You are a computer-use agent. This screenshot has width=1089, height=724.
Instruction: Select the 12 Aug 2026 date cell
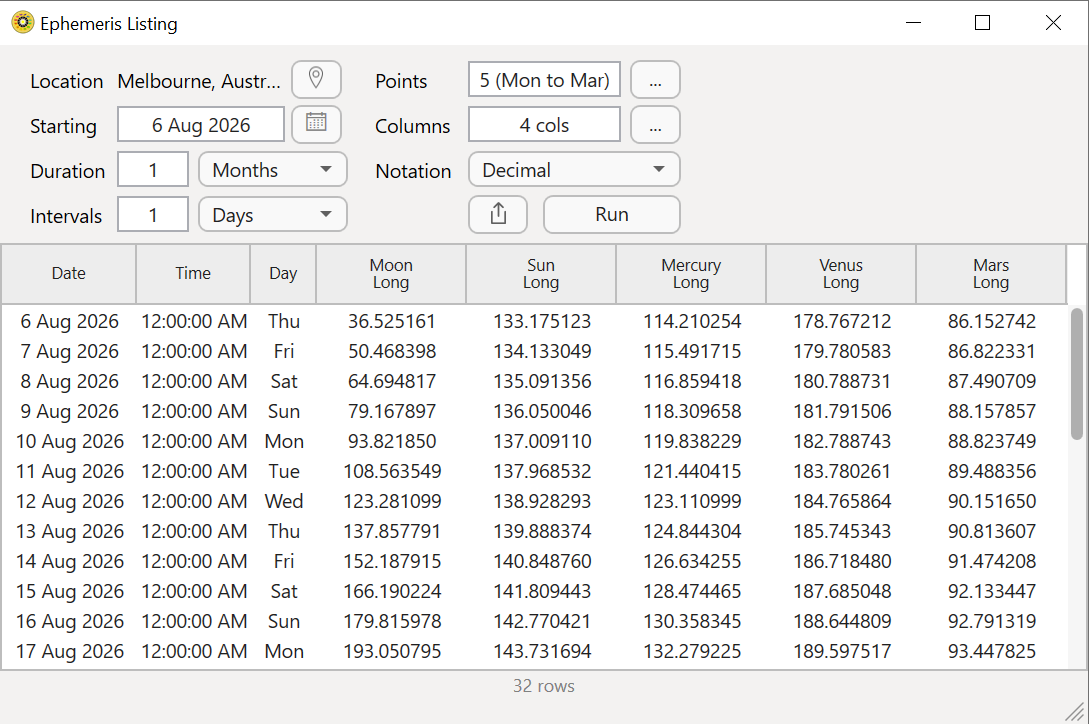point(69,501)
